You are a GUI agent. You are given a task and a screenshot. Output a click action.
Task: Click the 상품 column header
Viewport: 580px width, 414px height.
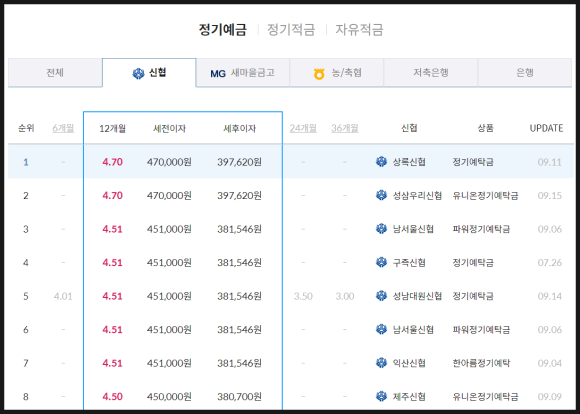[x=485, y=128]
